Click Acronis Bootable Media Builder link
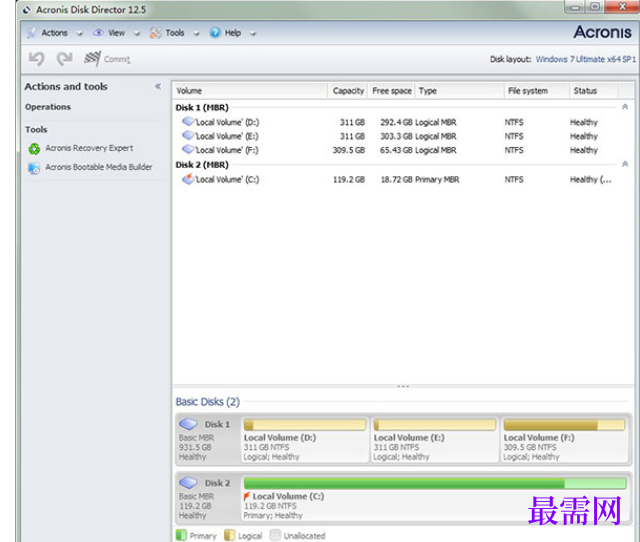640x542 pixels. pos(99,167)
